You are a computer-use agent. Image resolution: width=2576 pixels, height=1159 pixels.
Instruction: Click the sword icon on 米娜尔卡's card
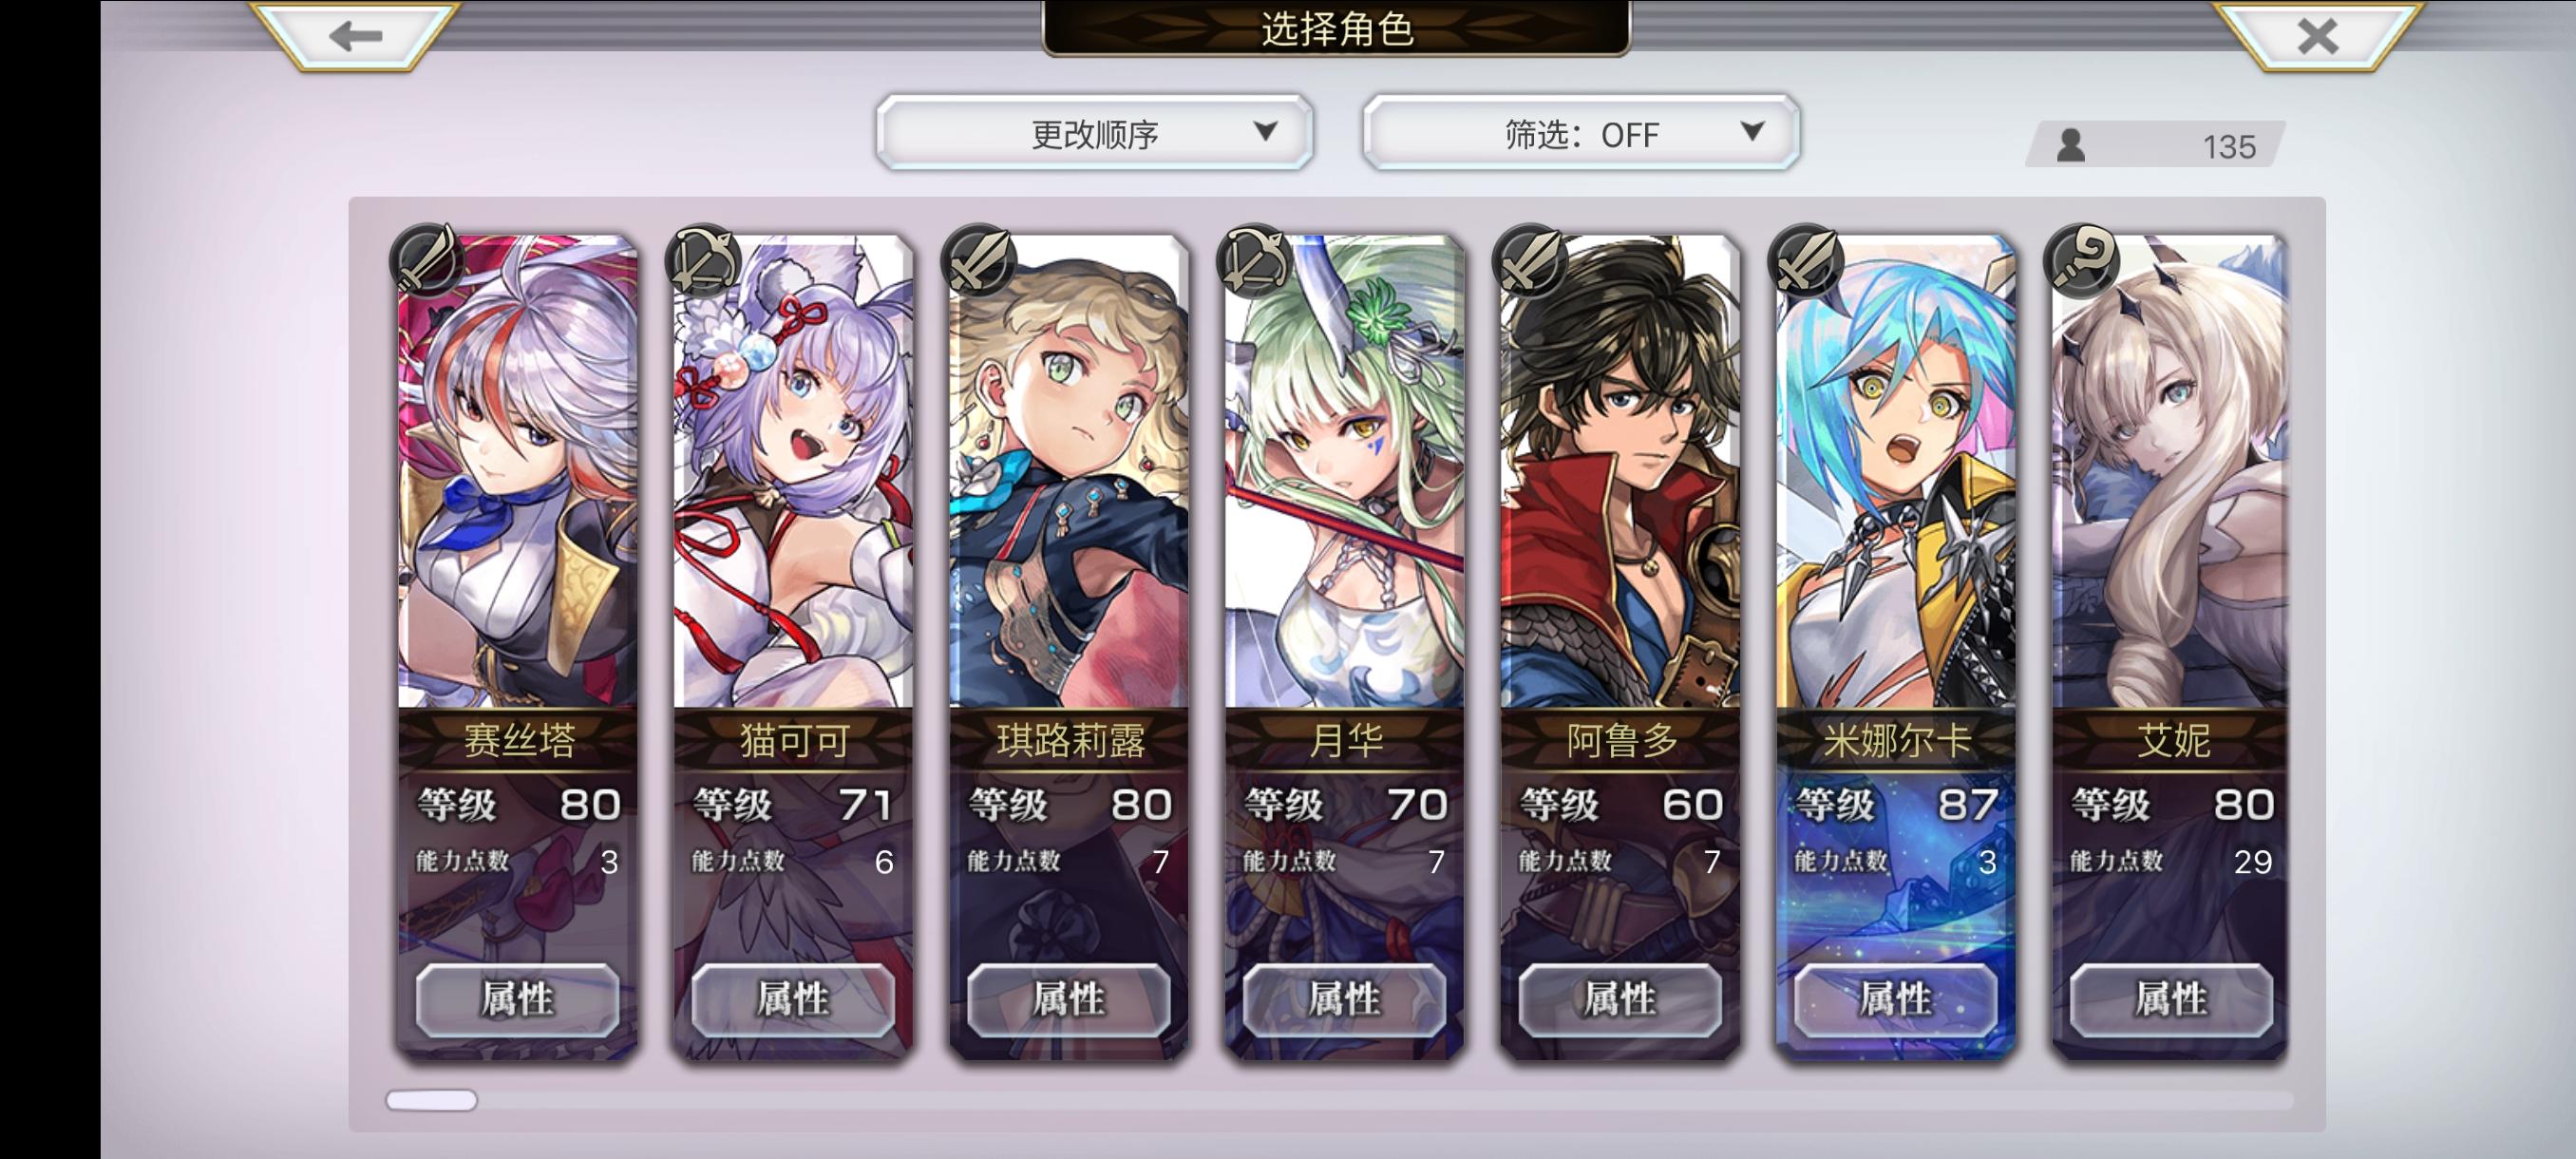pos(1806,261)
